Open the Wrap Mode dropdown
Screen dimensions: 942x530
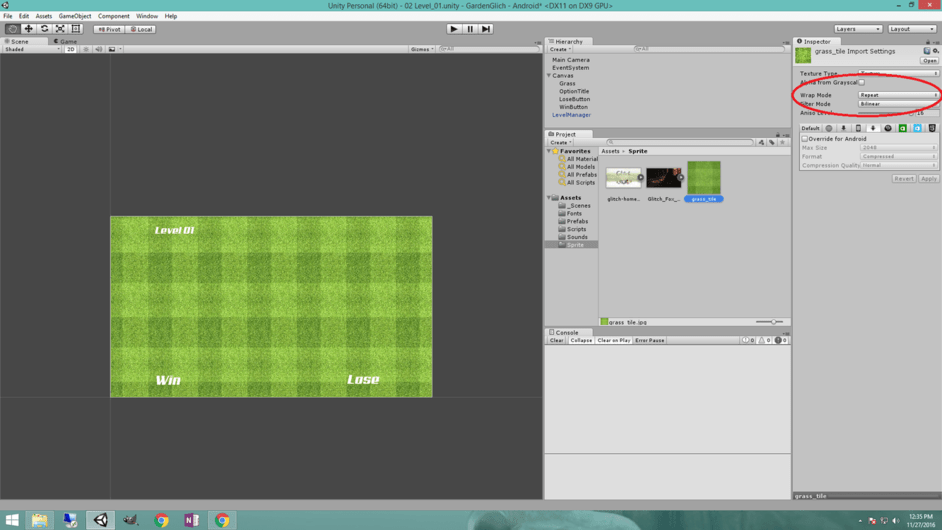coord(898,95)
